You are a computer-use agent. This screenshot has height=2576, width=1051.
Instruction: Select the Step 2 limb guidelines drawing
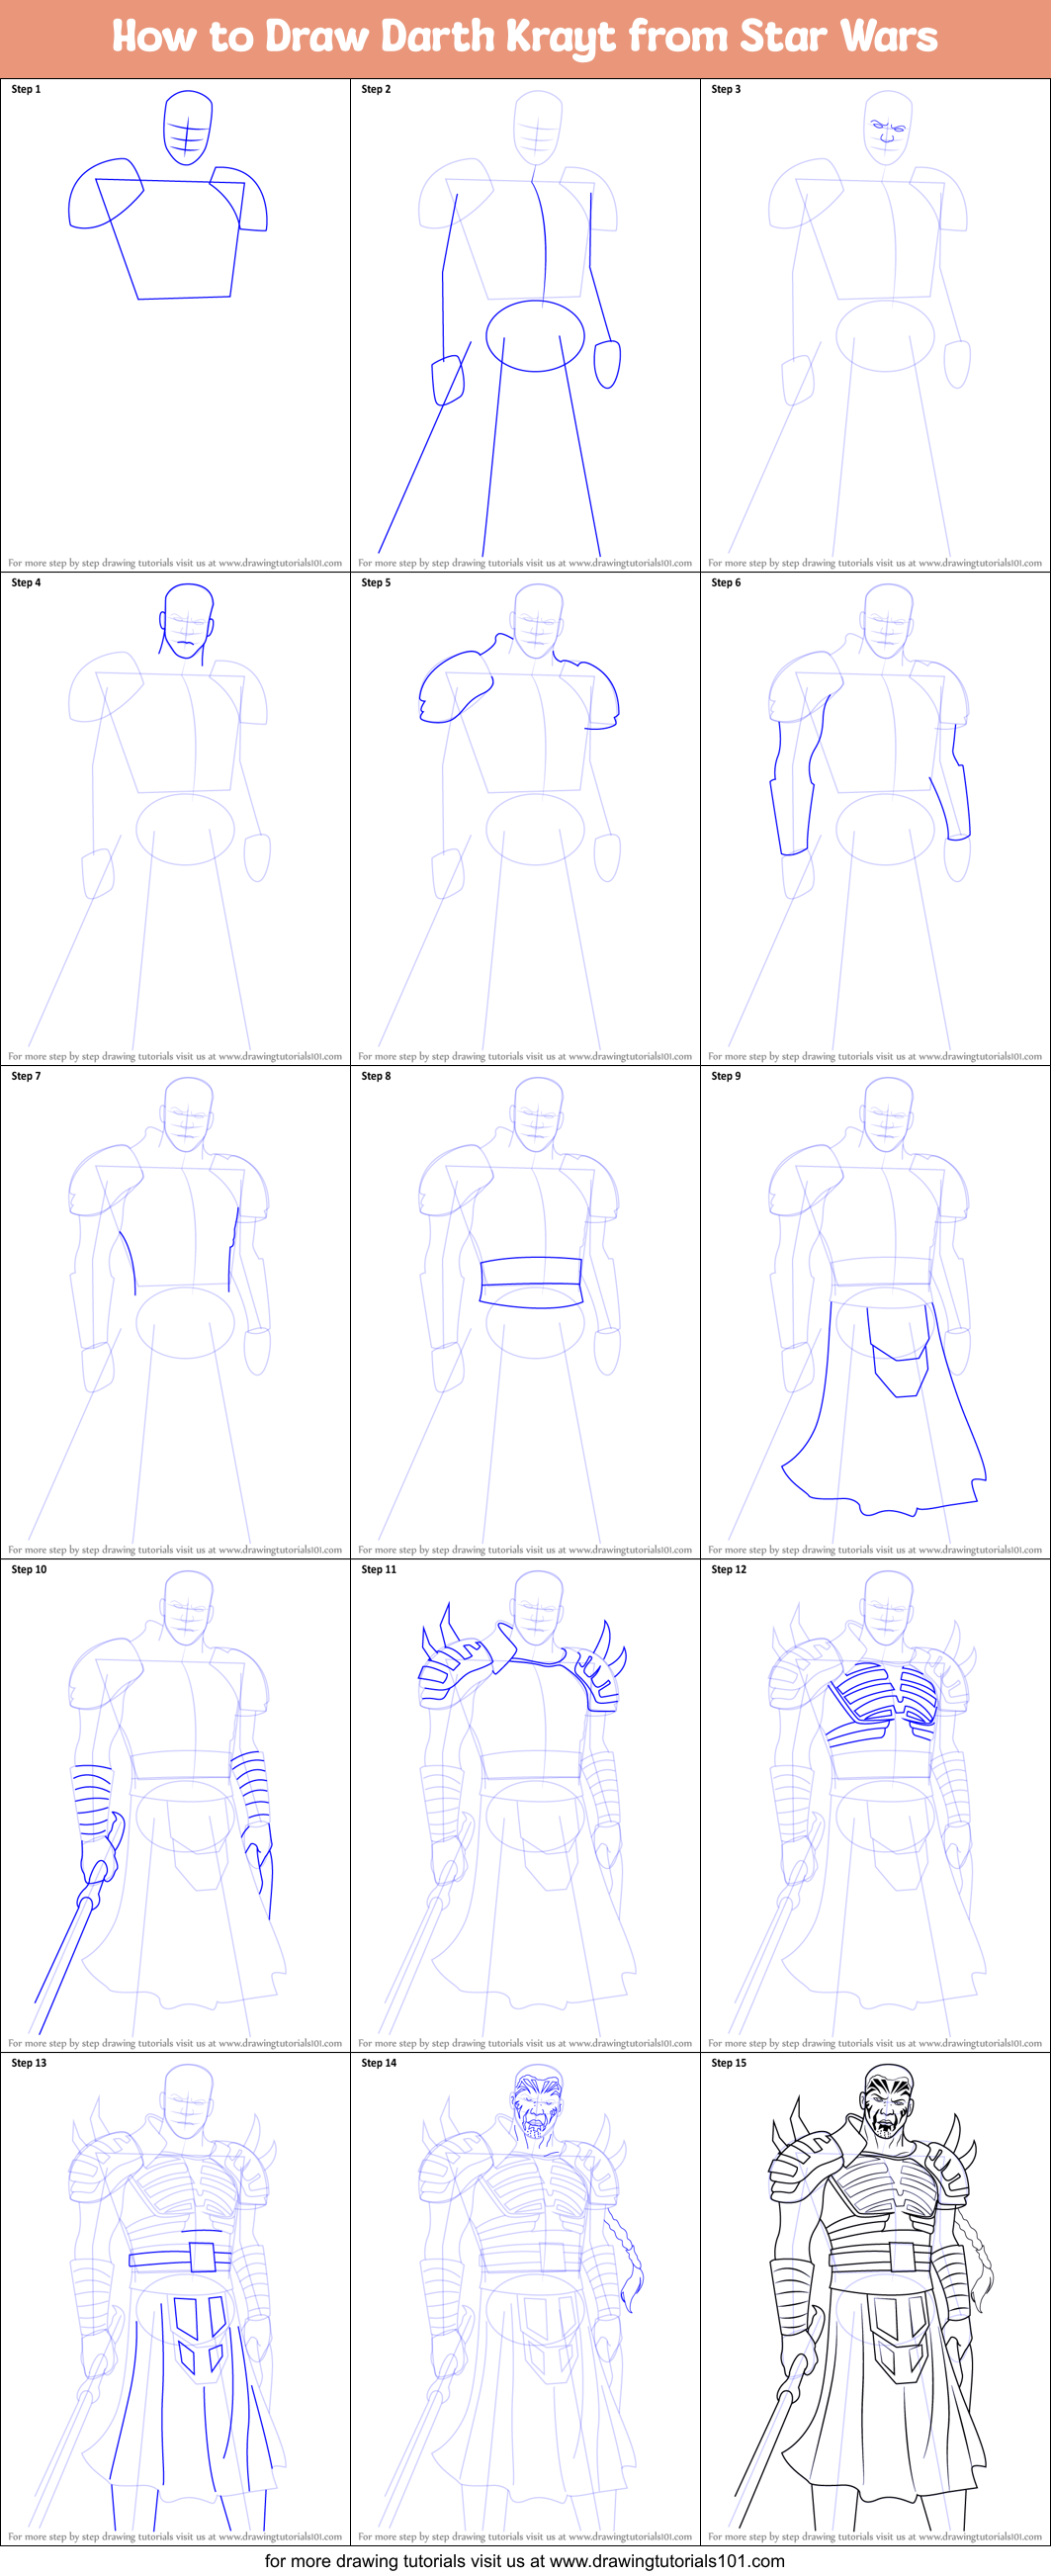point(525,320)
